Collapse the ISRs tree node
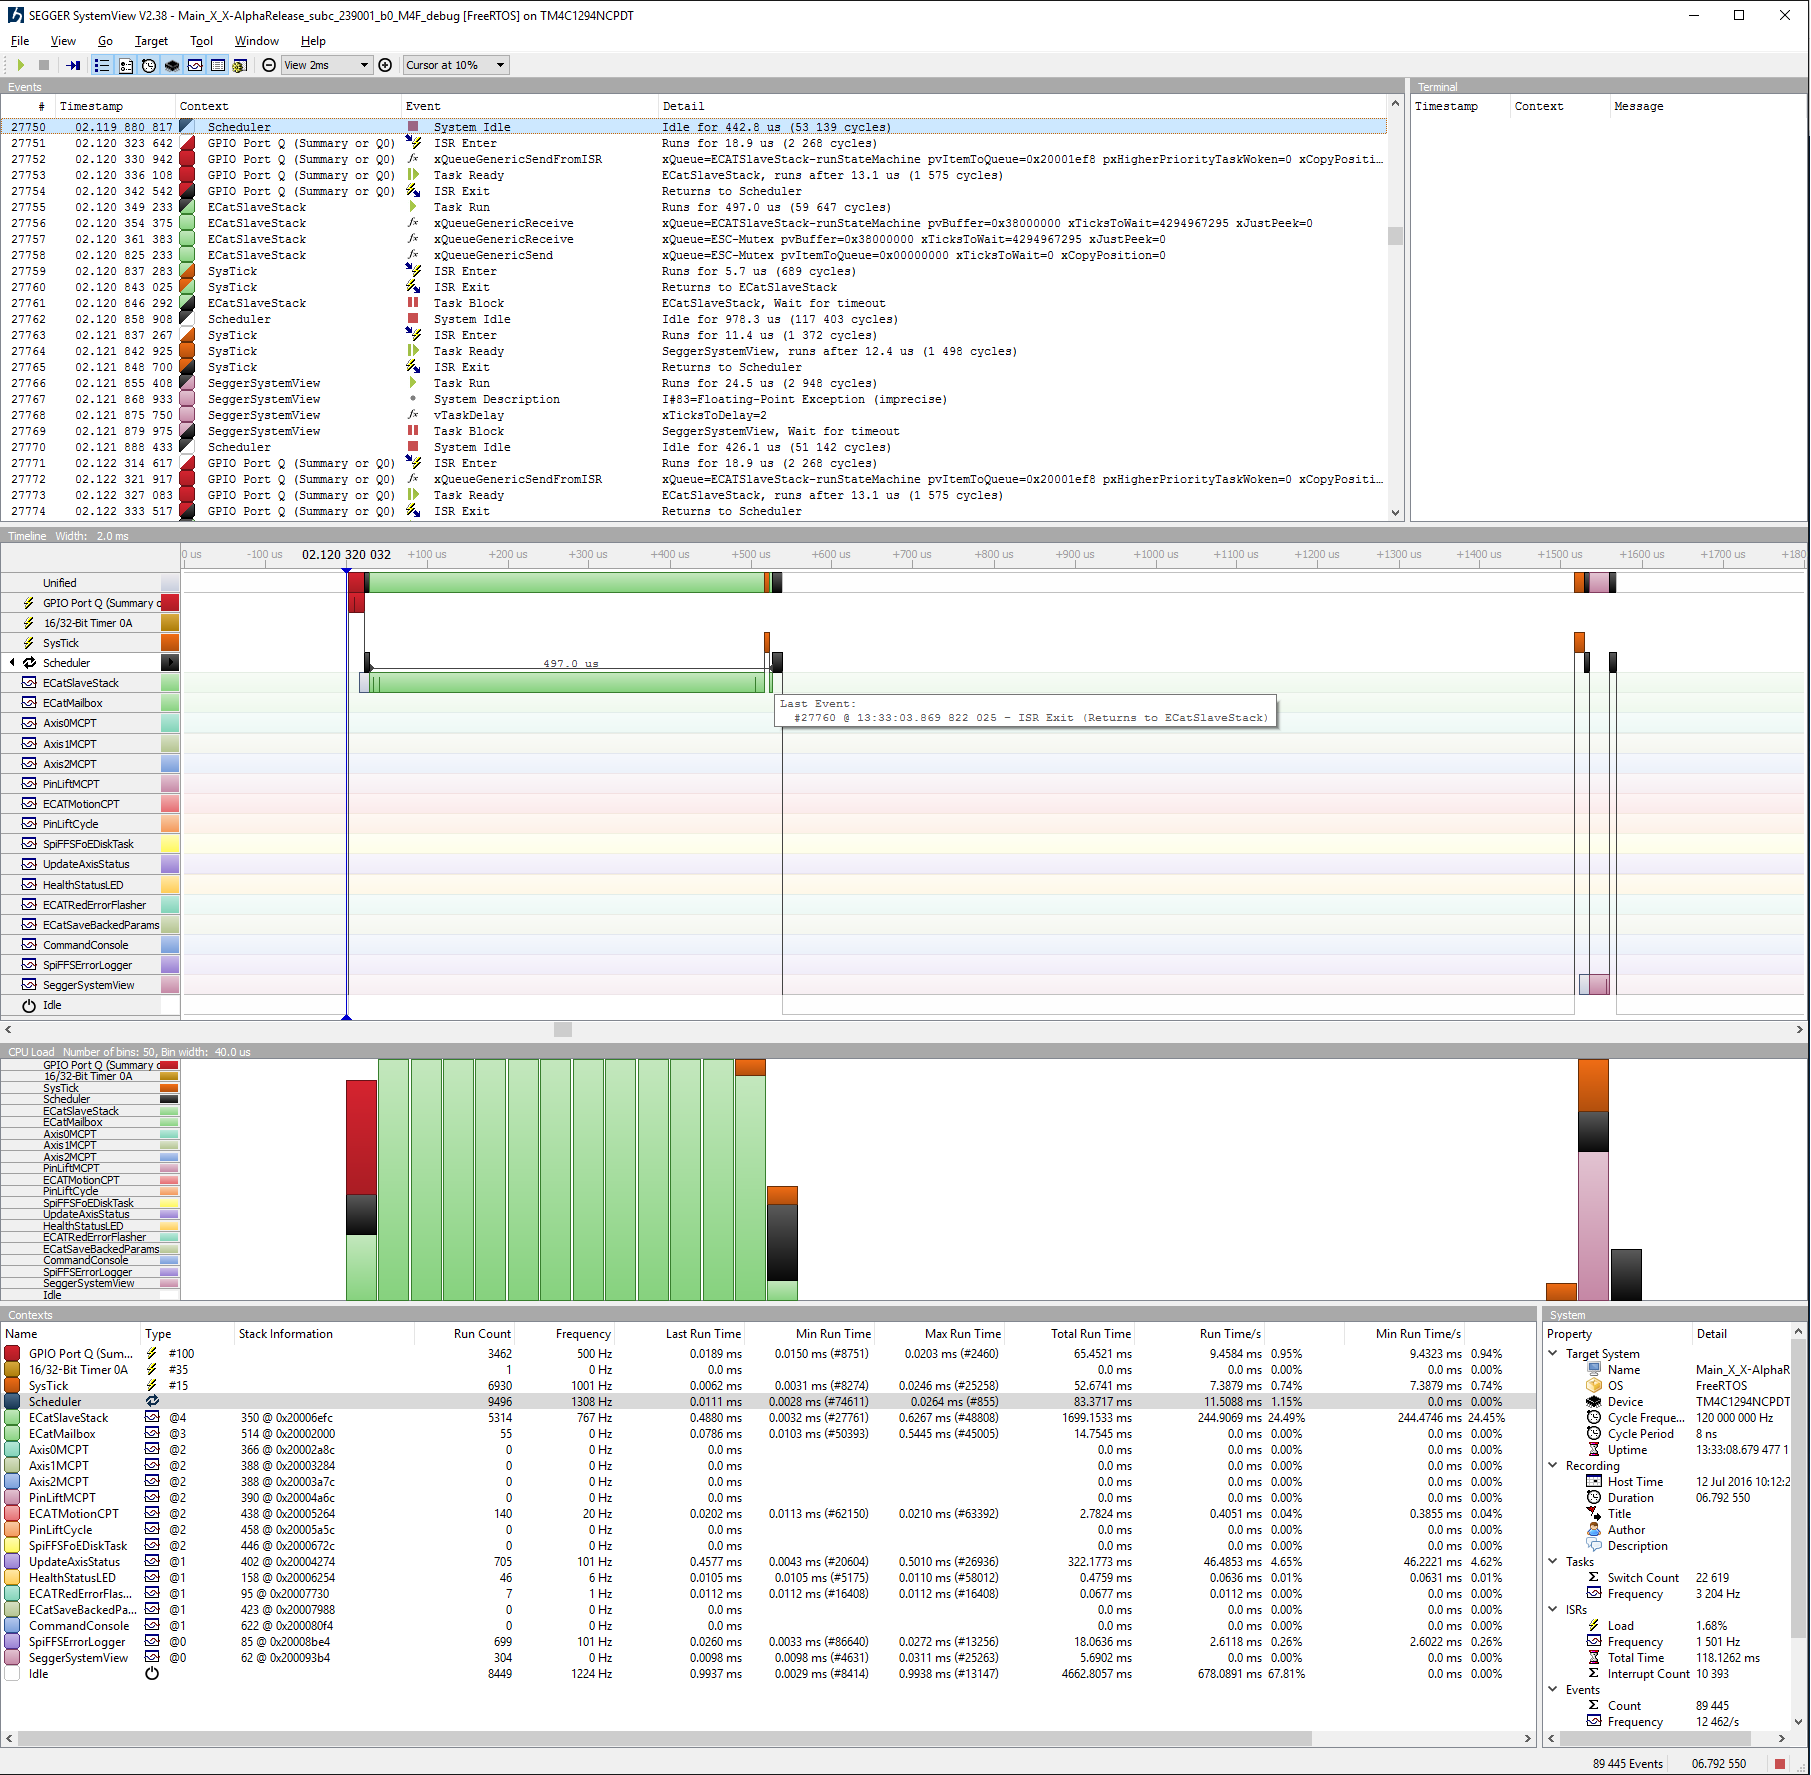 coord(1553,1609)
